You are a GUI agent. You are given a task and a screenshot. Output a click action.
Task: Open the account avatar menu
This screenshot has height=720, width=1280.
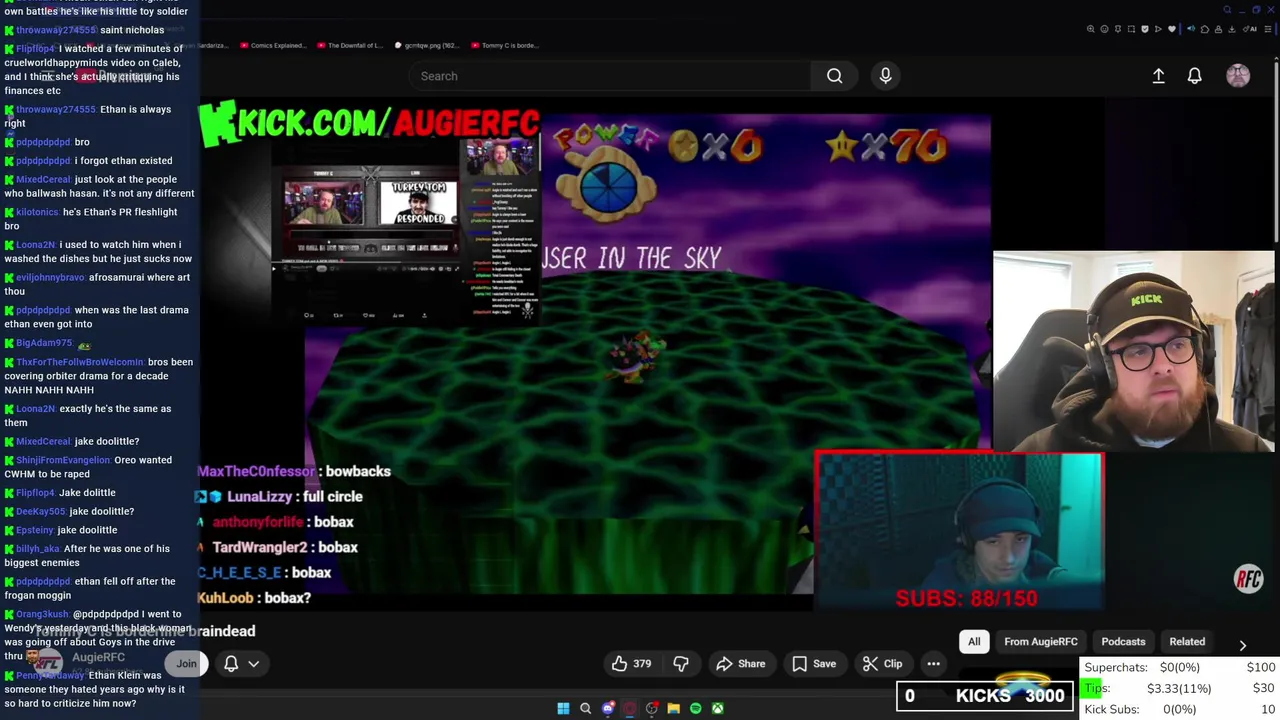1238,76
